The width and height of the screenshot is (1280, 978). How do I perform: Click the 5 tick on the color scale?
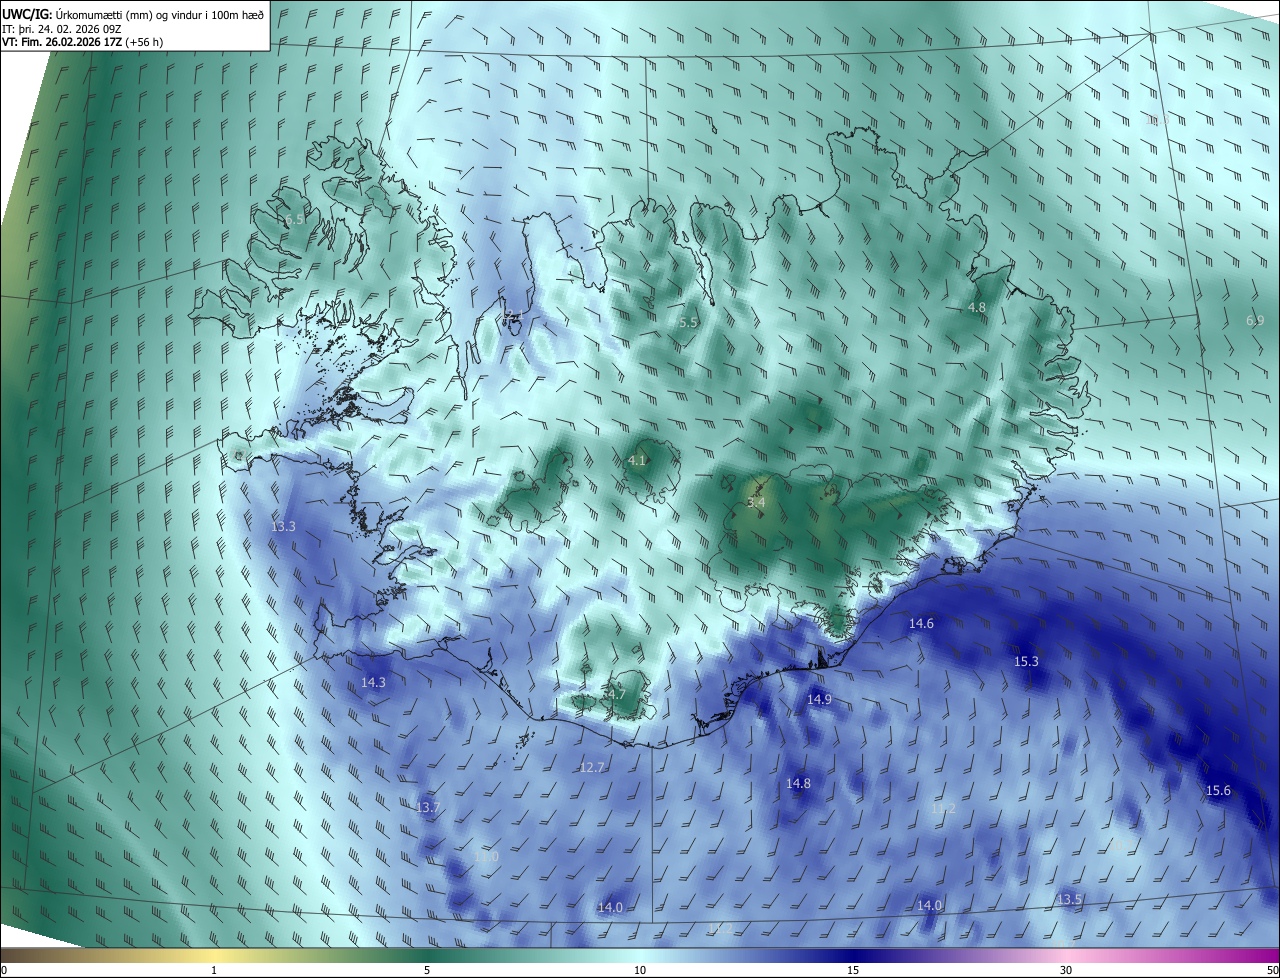[427, 970]
